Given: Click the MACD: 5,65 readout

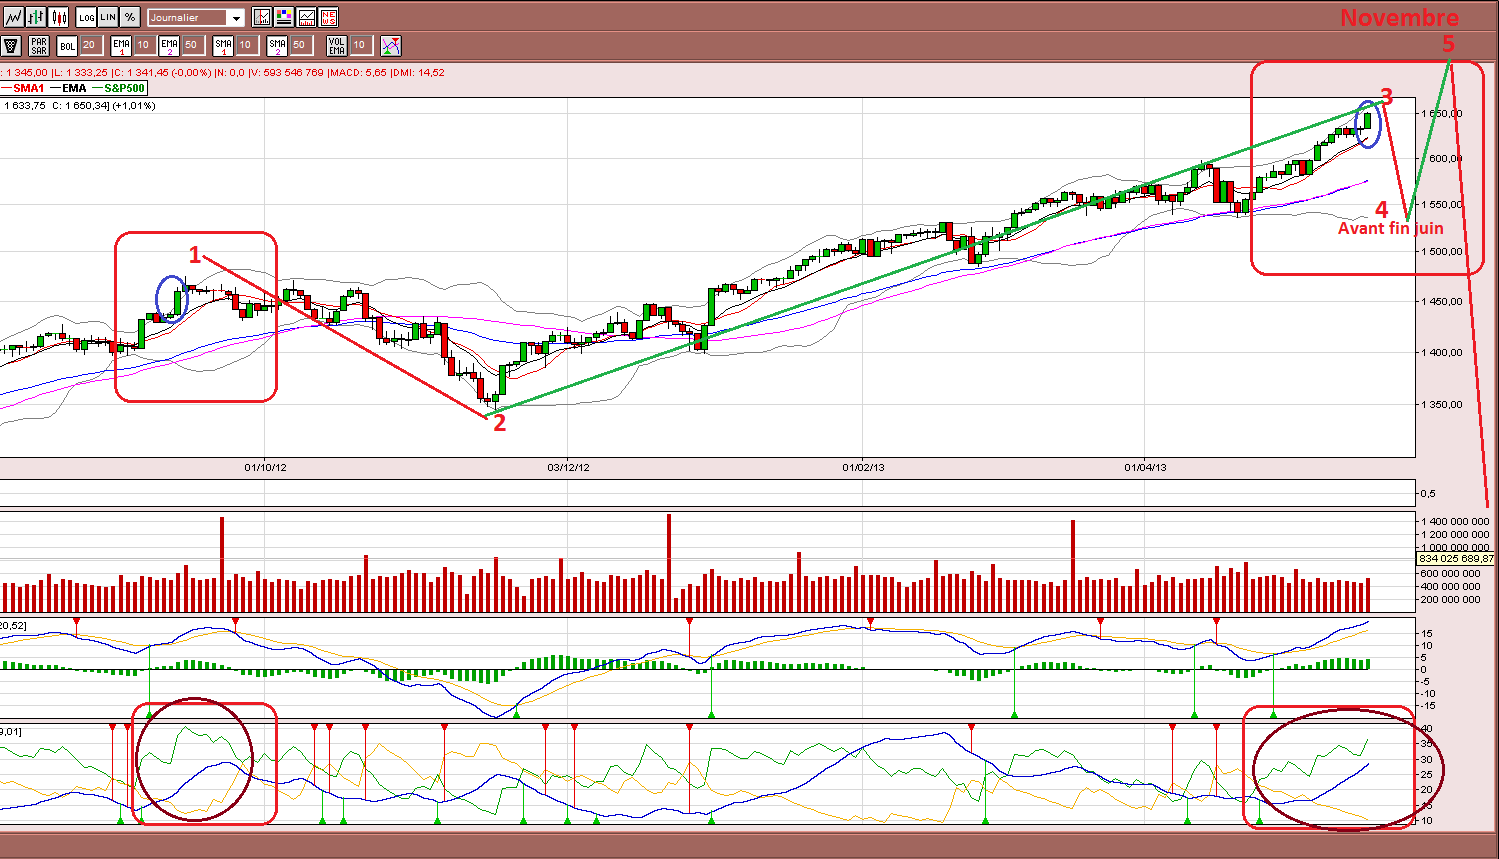Looking at the screenshot, I should point(359,73).
